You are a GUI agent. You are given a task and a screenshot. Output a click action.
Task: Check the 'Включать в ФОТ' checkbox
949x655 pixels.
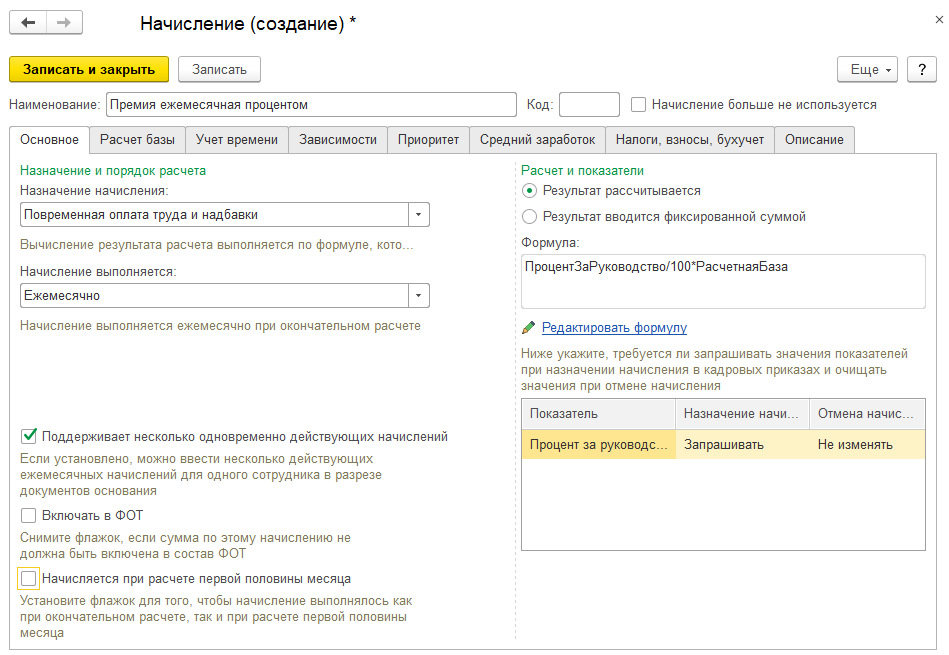point(29,516)
